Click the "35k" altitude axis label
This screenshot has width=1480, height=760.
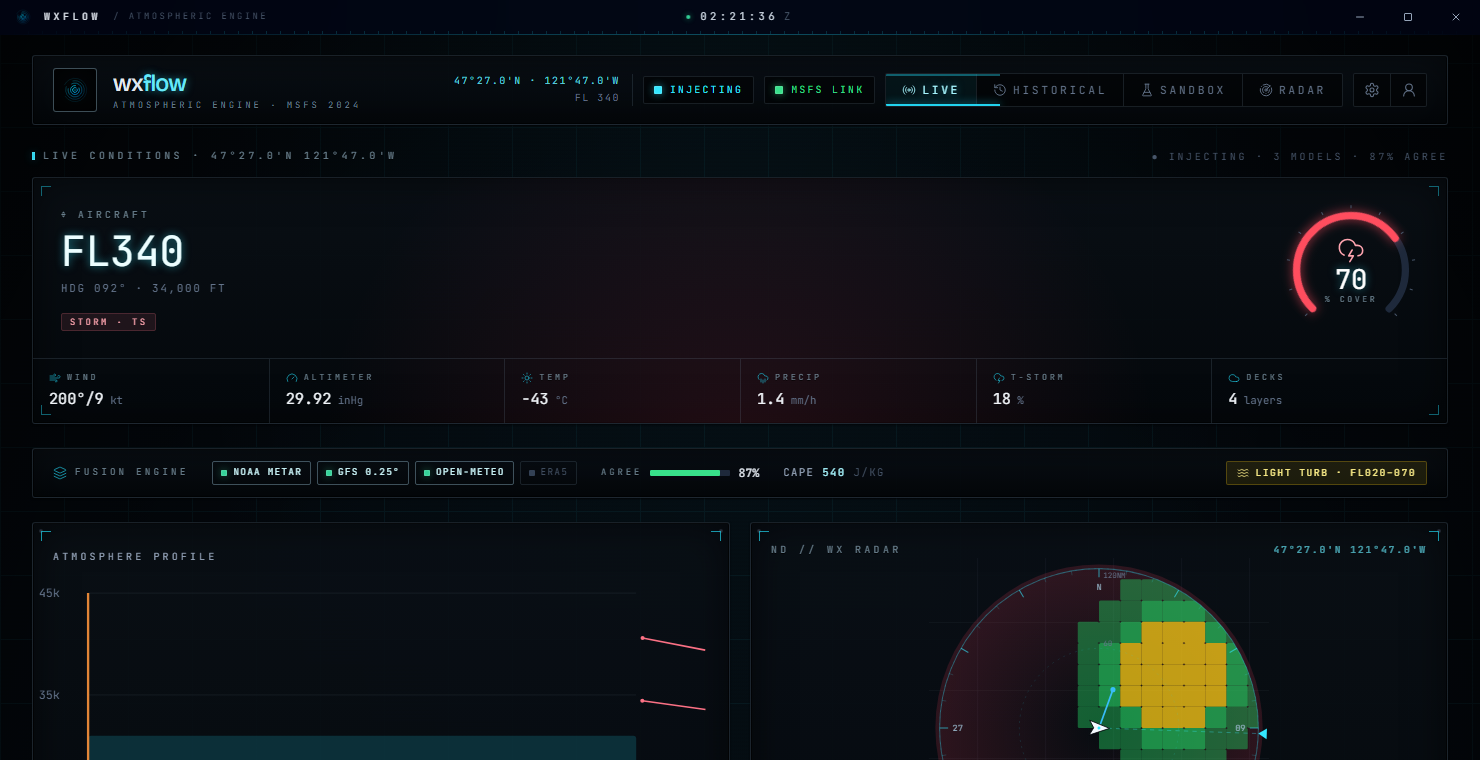(x=50, y=696)
